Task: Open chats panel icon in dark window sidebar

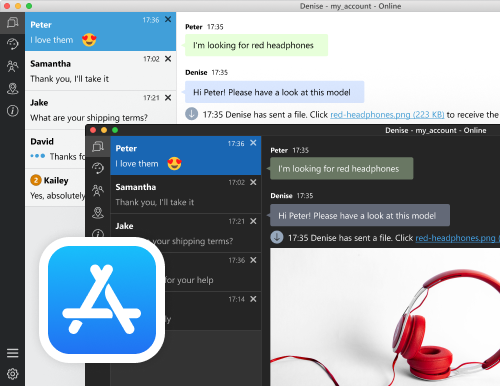Action: 98,146
